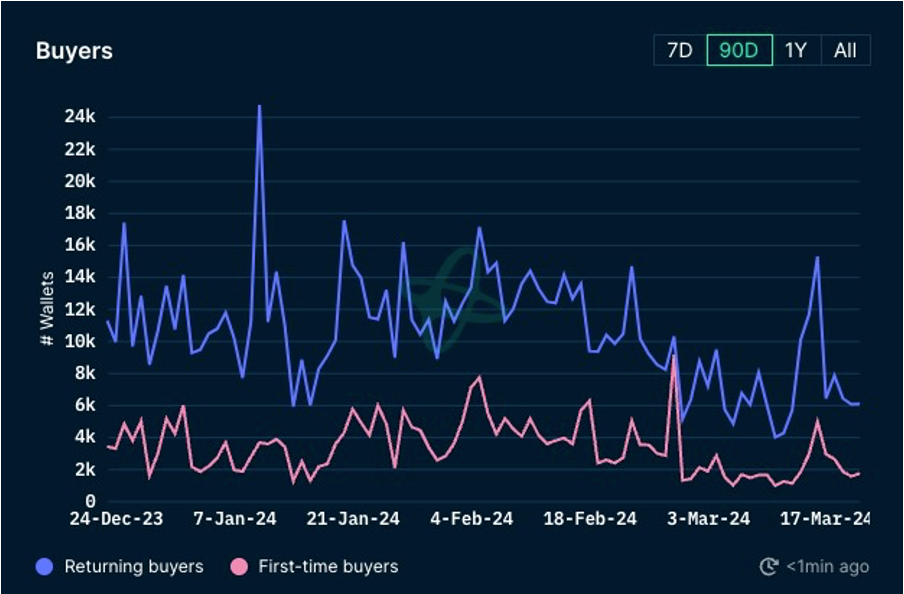Click the Buyers chart title
Screen dimensions: 904x594
coord(74,51)
